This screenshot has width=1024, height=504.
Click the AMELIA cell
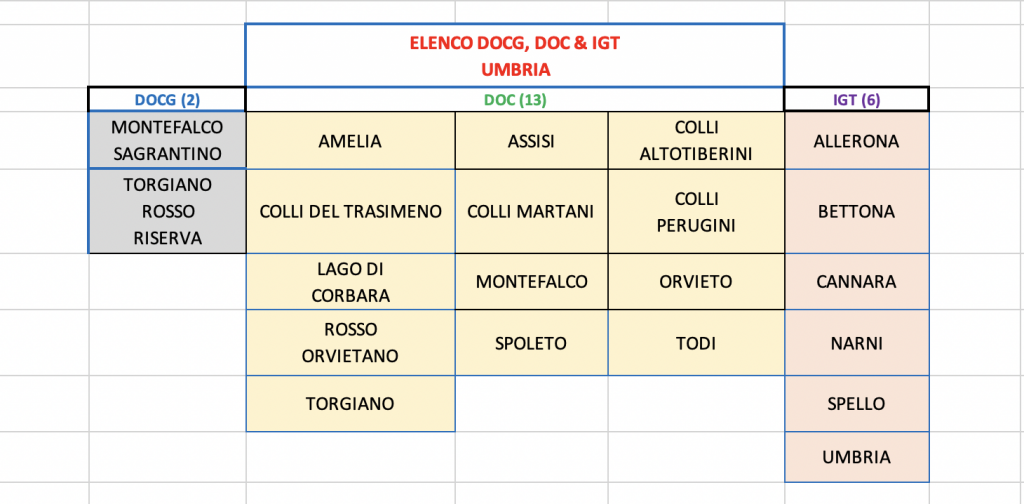coord(351,140)
